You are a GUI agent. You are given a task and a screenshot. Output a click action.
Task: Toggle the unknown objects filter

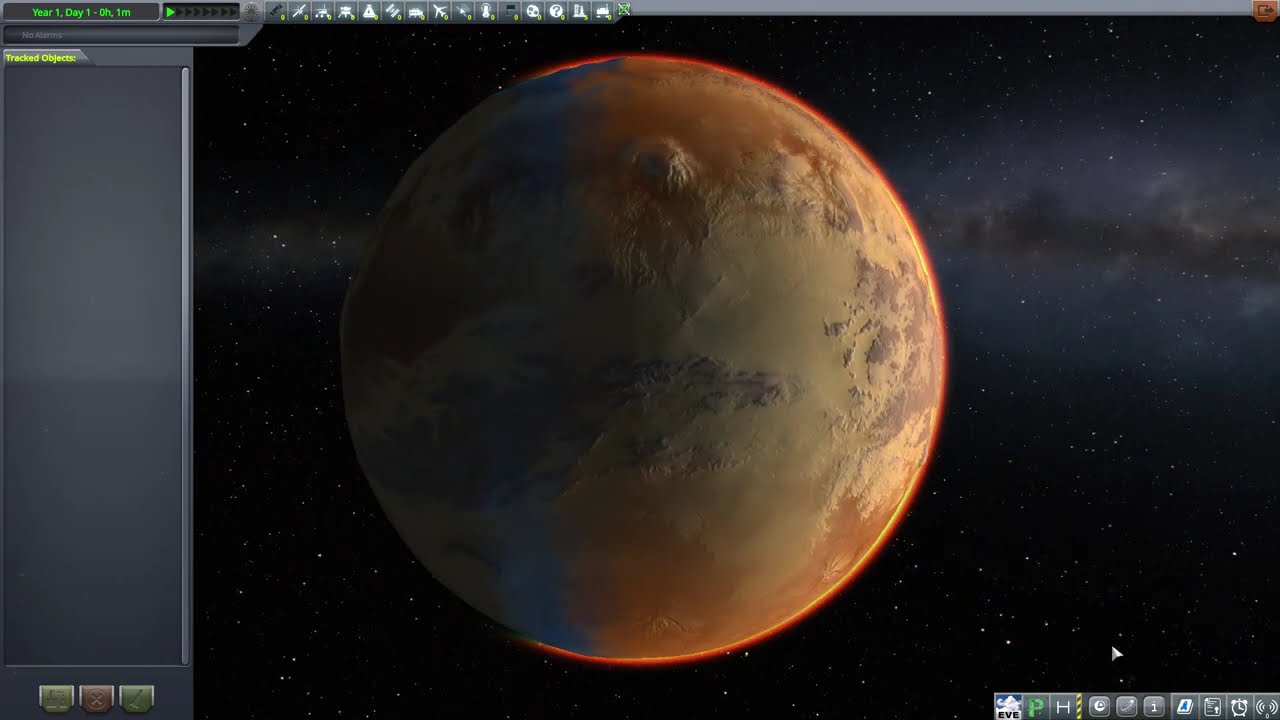click(x=557, y=11)
